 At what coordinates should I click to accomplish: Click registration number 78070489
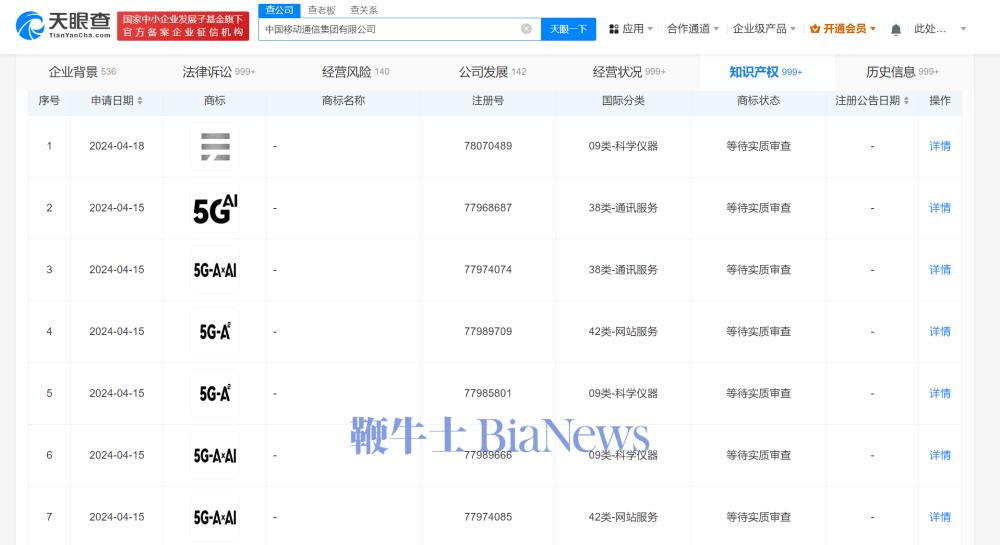(x=488, y=146)
